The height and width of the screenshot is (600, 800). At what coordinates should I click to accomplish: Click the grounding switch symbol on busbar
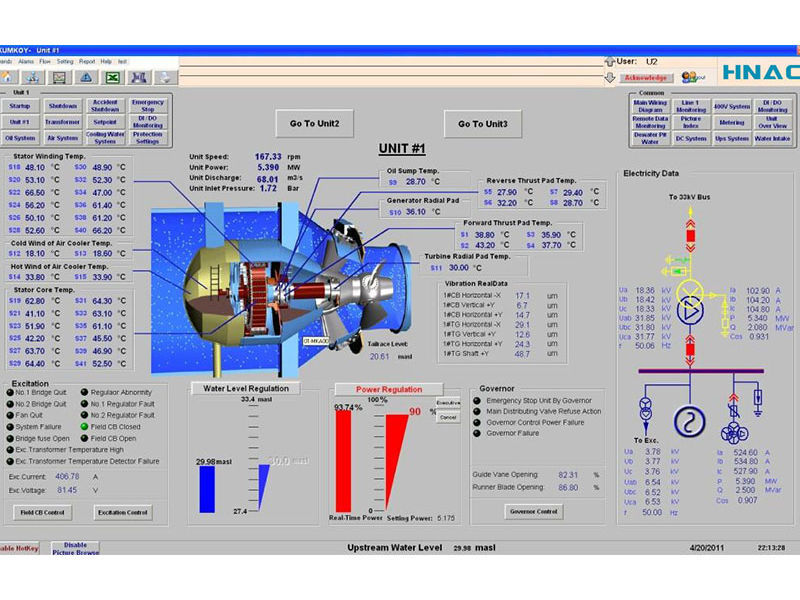click(x=758, y=403)
